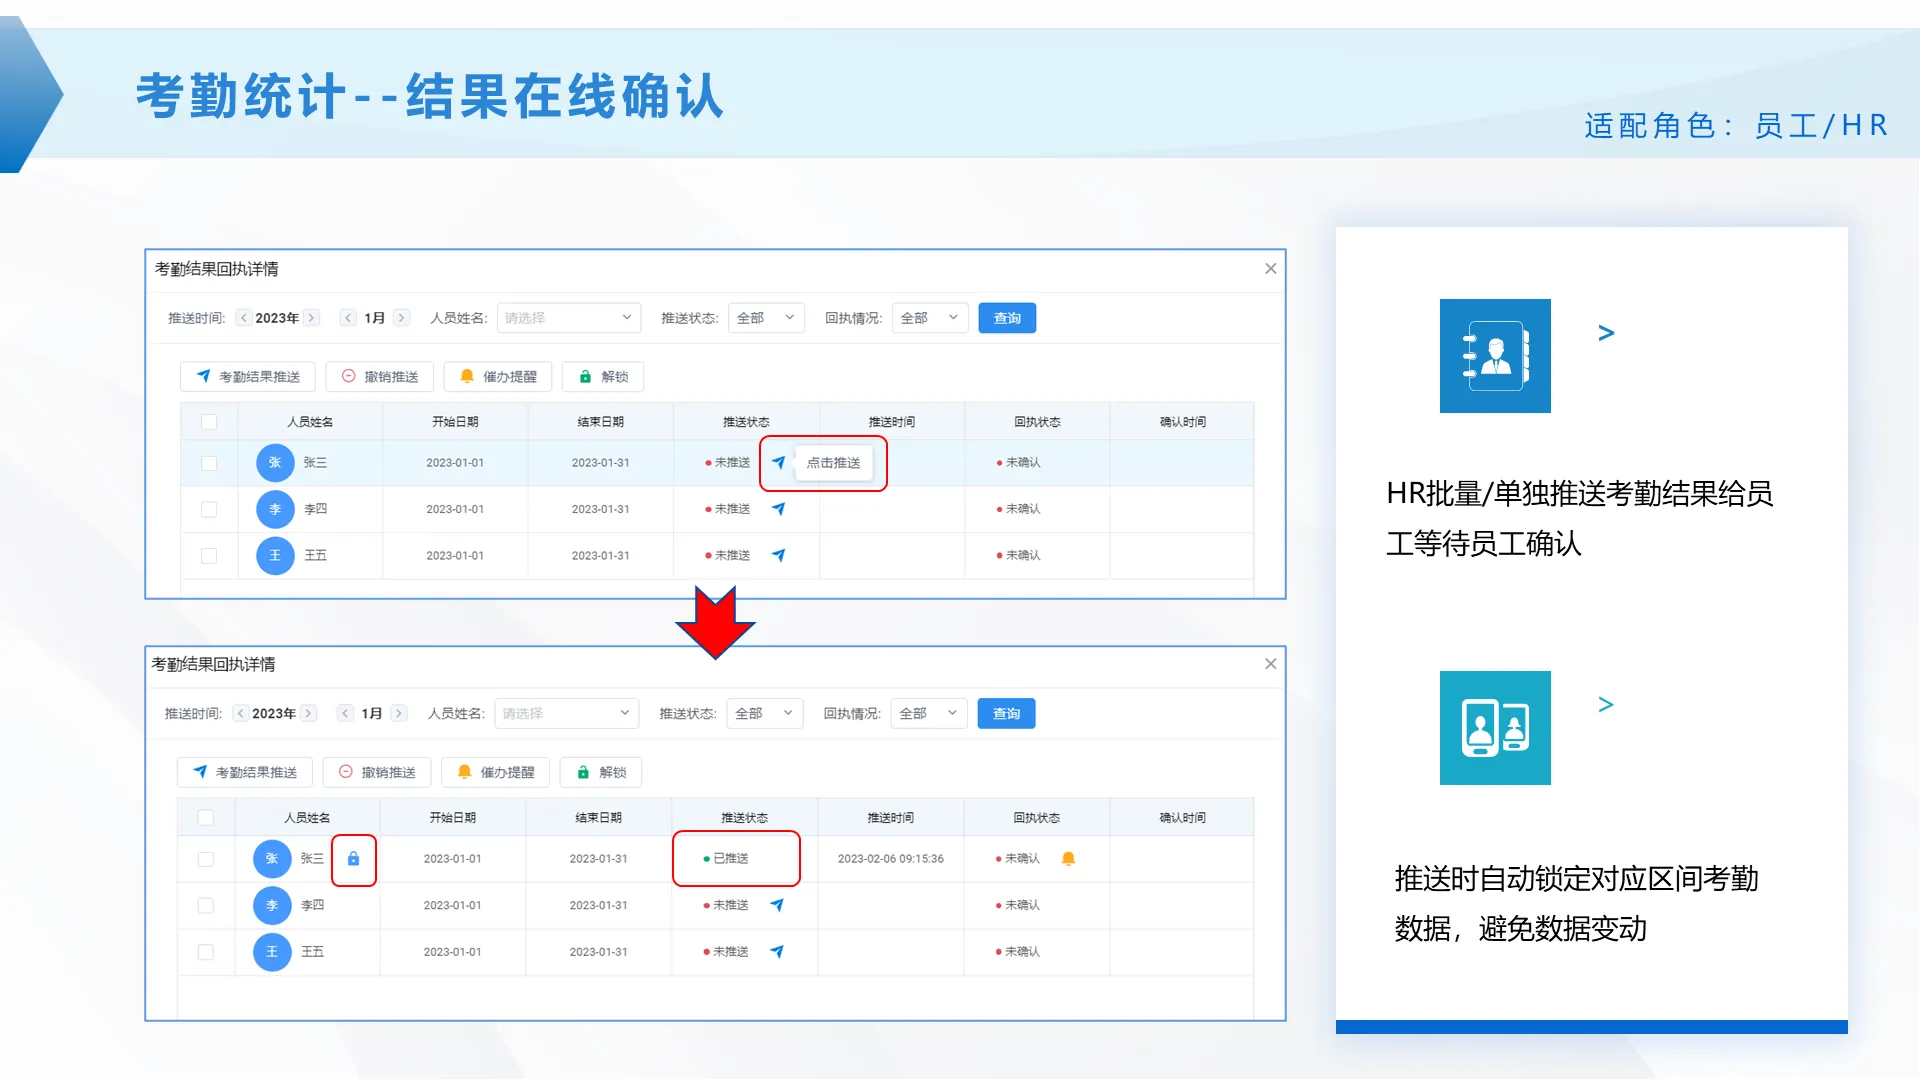Click 解锁 button in top dialog
Image resolution: width=1920 pixels, height=1080 pixels.
pyautogui.click(x=603, y=377)
